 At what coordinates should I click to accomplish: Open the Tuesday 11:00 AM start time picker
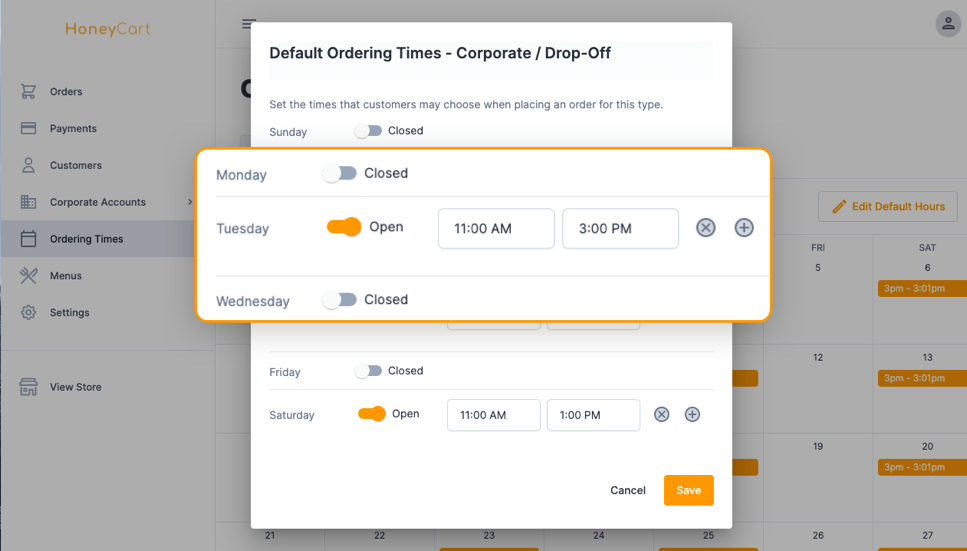(496, 228)
